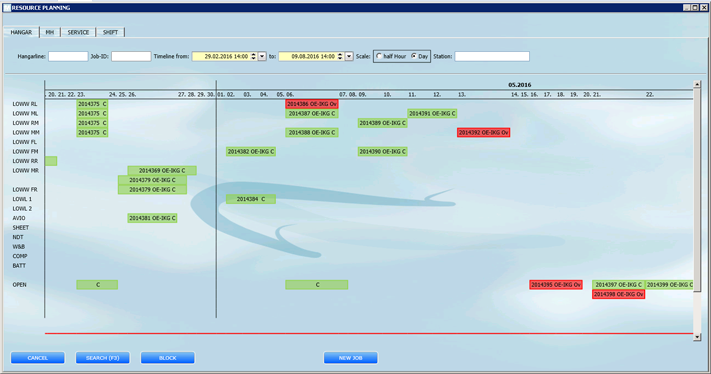The image size is (711, 374).
Task: Select job 2014389 OE-IKG C
Action: click(x=382, y=123)
